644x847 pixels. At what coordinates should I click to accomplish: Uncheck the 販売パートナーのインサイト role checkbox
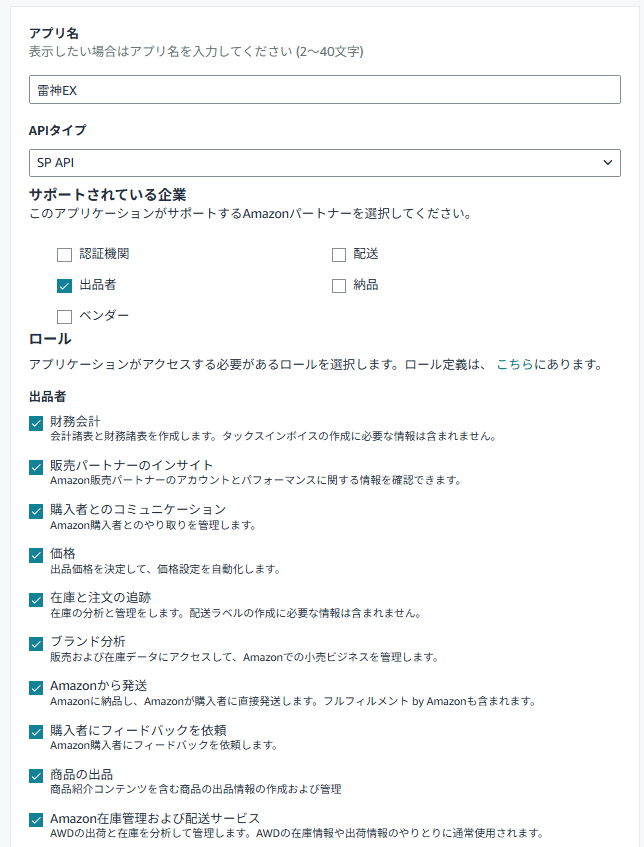[36, 467]
